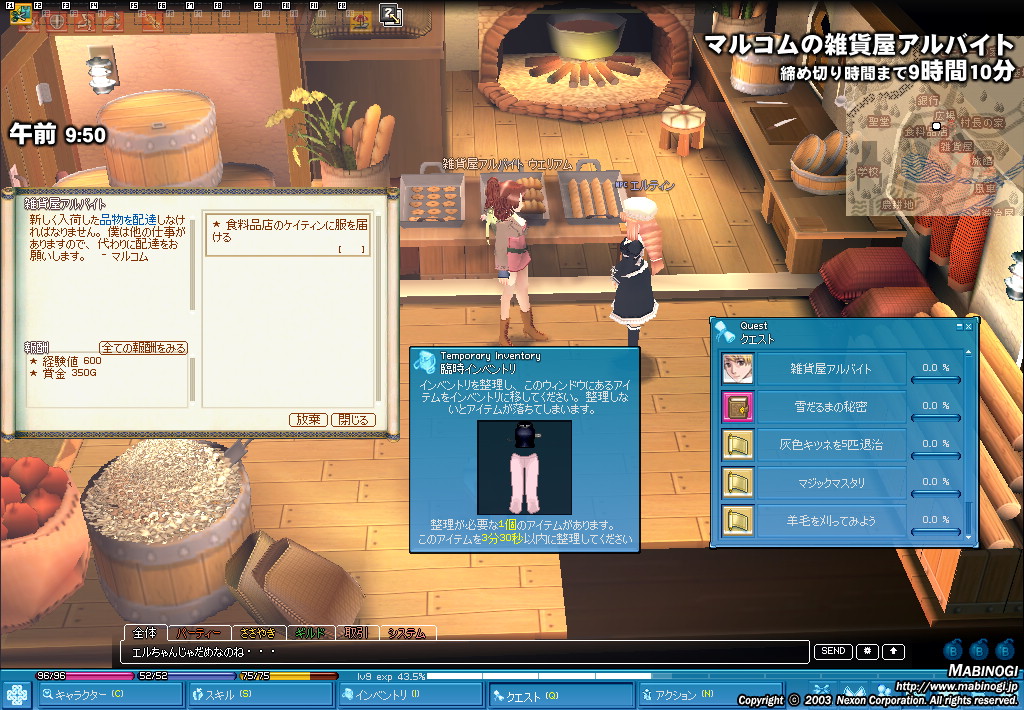Open the 羊毛を刈ってみよう quest entry
This screenshot has height=710, width=1024.
831,521
